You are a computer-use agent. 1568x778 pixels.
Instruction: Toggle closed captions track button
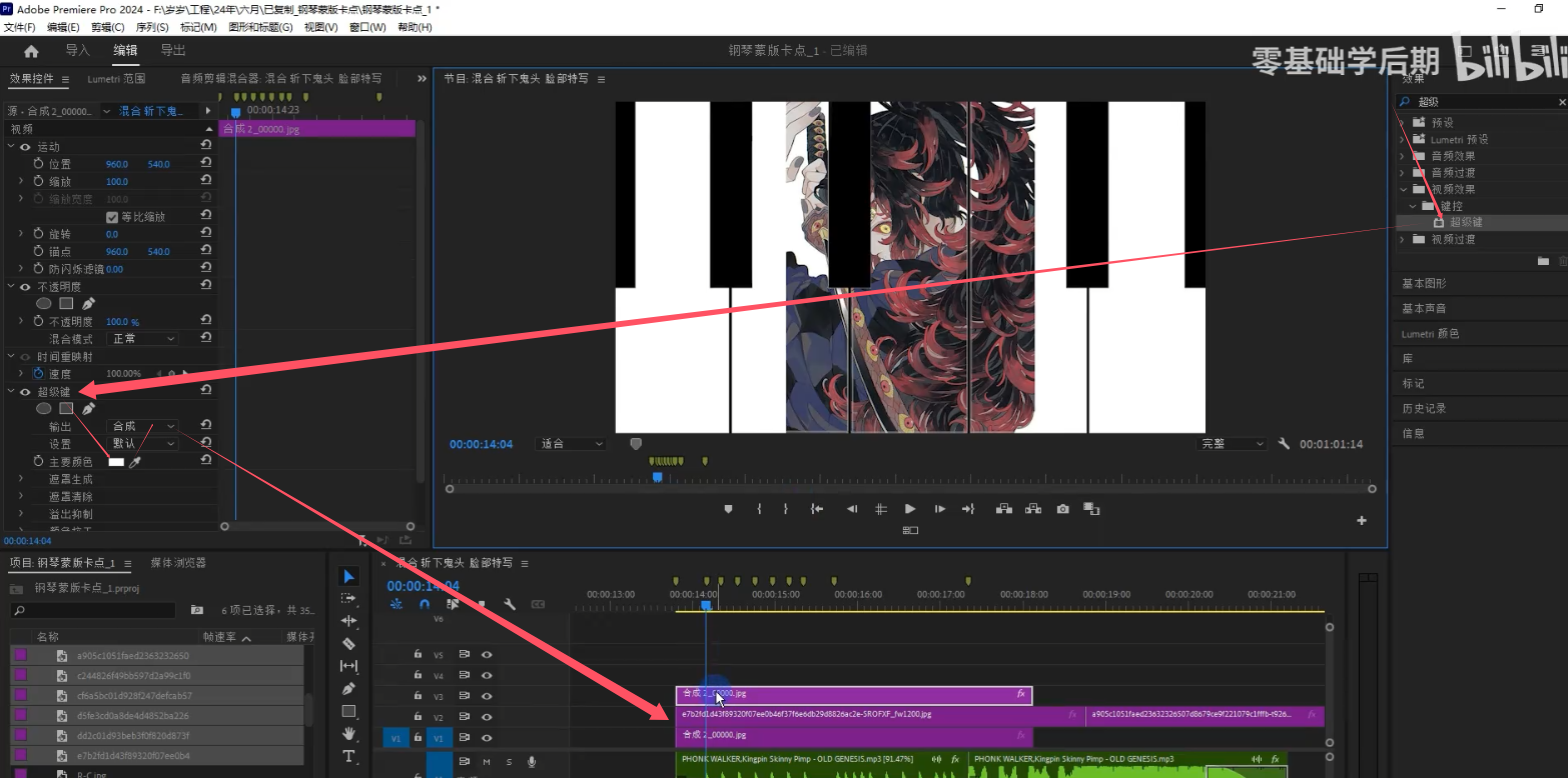point(538,604)
